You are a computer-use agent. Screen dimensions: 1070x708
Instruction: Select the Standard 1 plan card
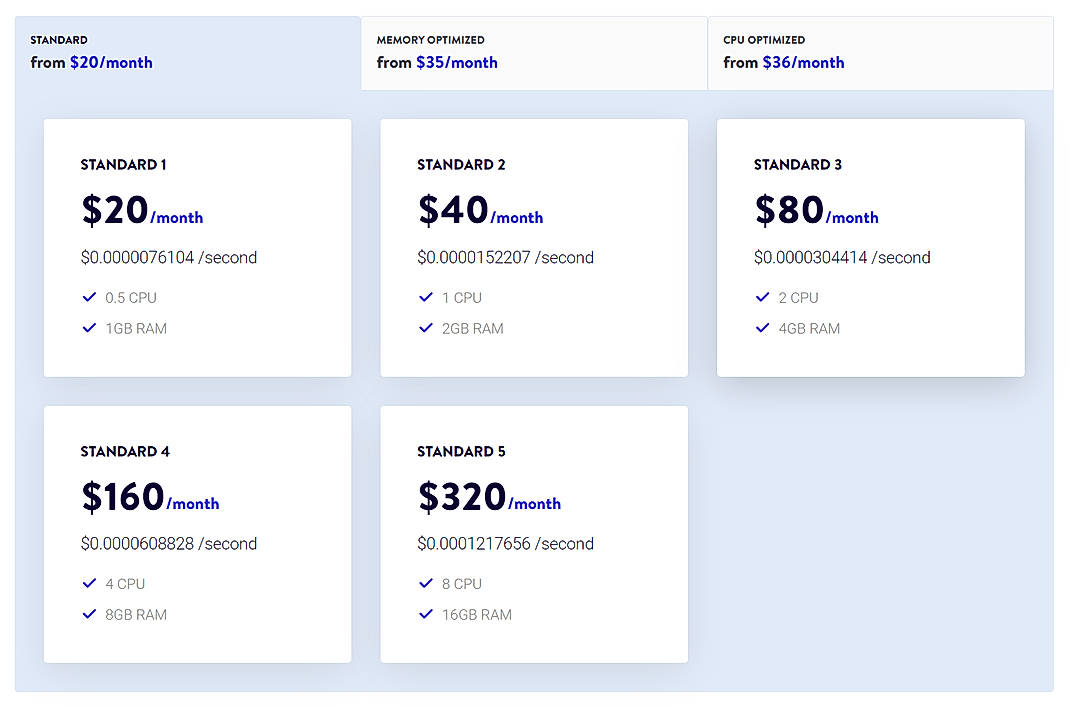click(x=197, y=246)
